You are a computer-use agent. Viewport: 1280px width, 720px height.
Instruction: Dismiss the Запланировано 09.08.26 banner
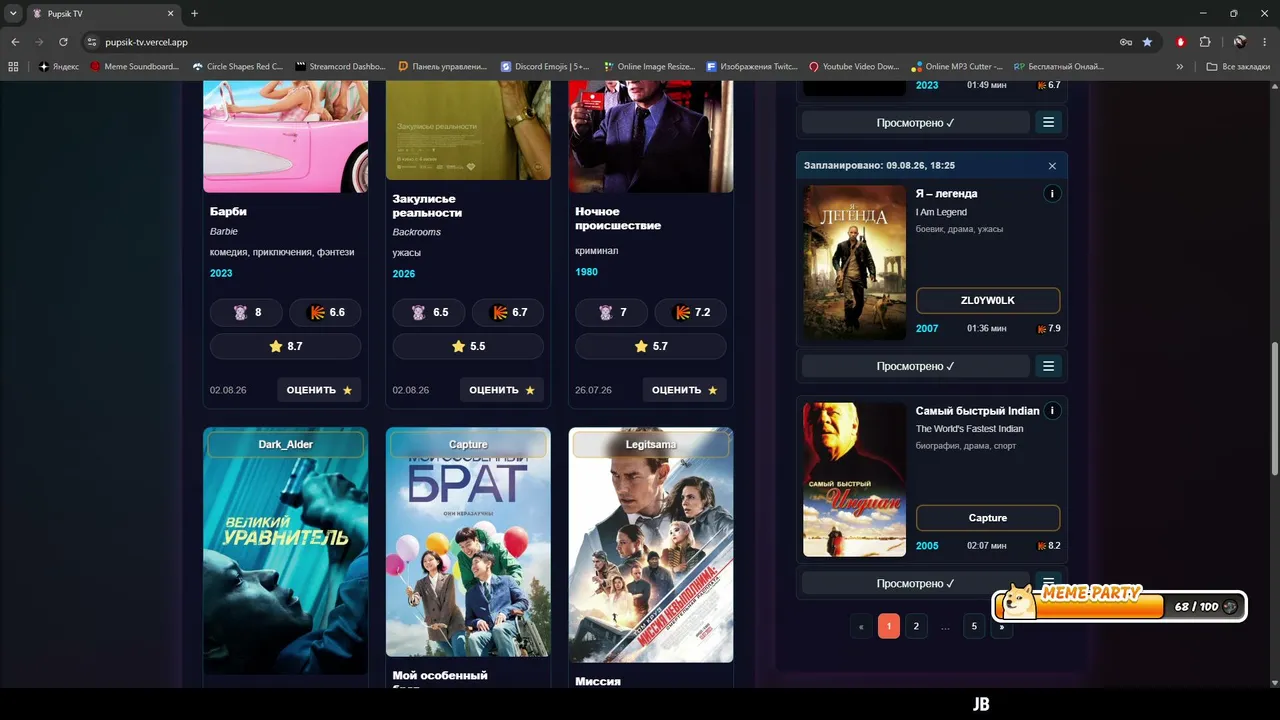tap(1052, 166)
